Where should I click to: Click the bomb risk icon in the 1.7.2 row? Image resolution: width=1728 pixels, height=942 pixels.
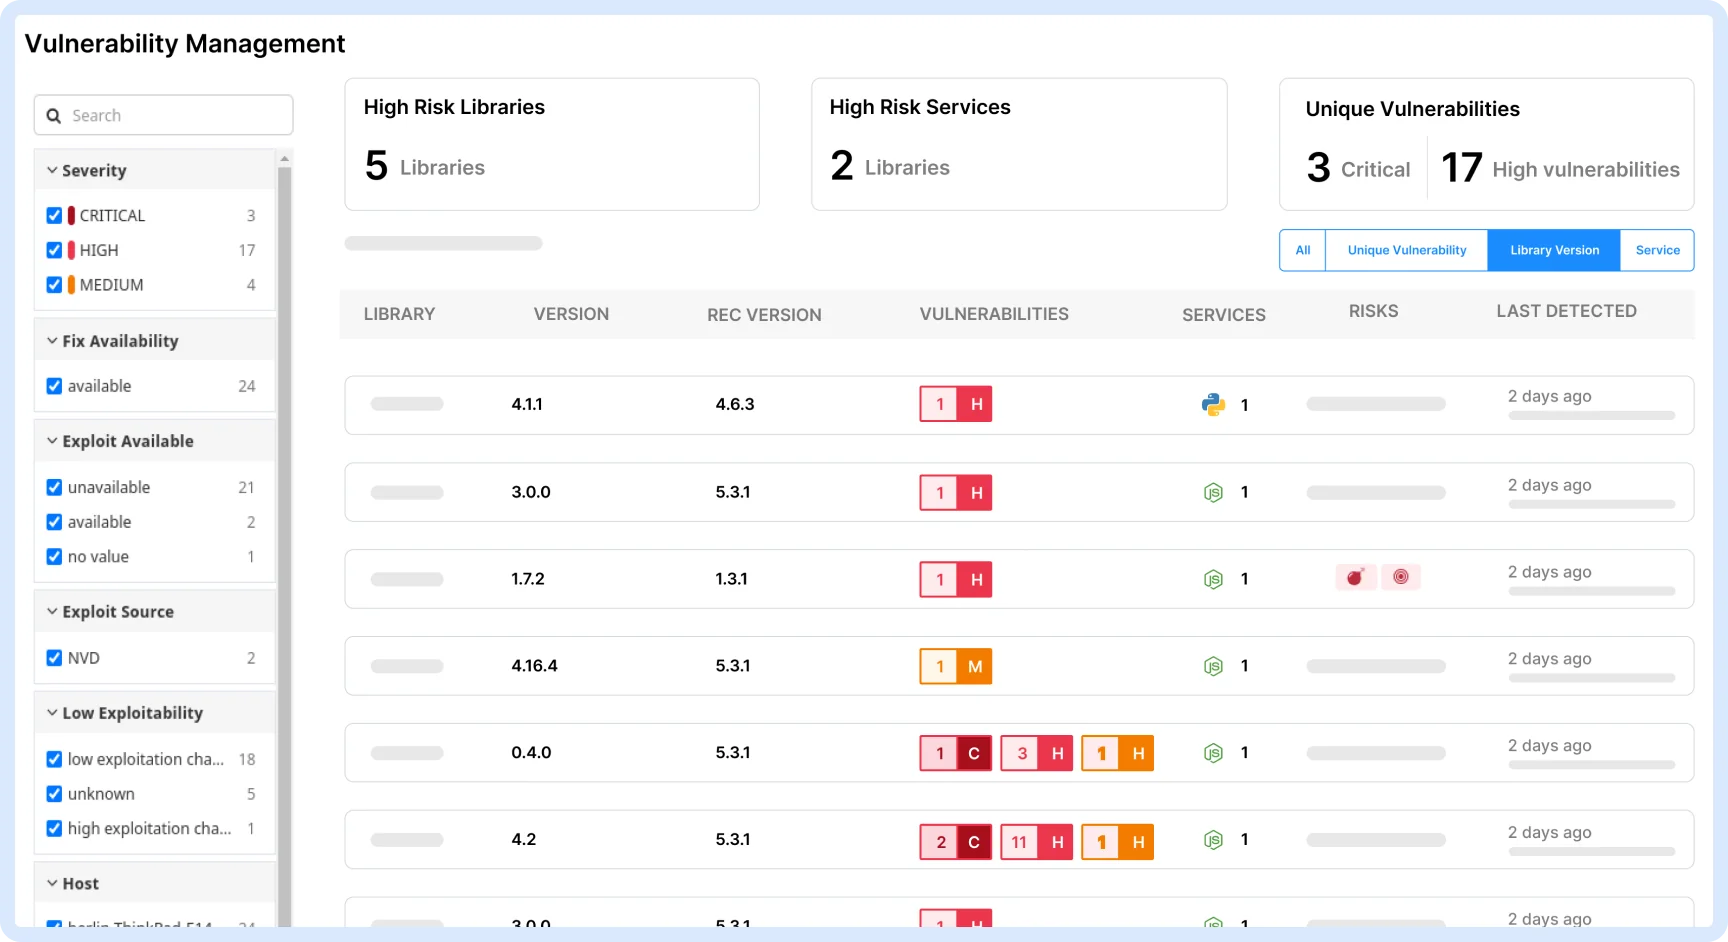pos(1356,577)
